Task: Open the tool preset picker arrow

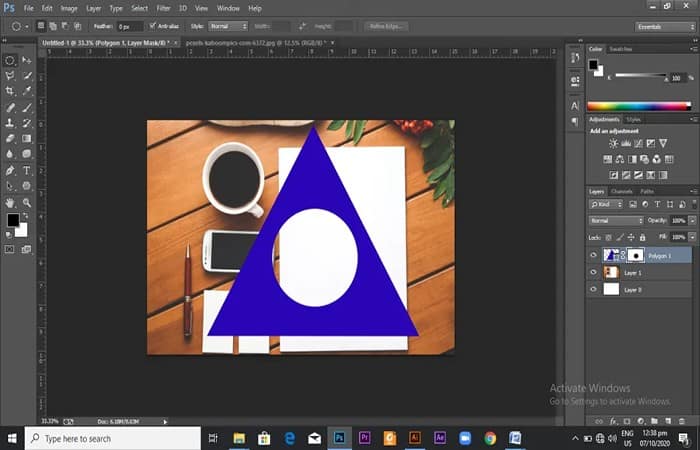Action: [x=27, y=26]
